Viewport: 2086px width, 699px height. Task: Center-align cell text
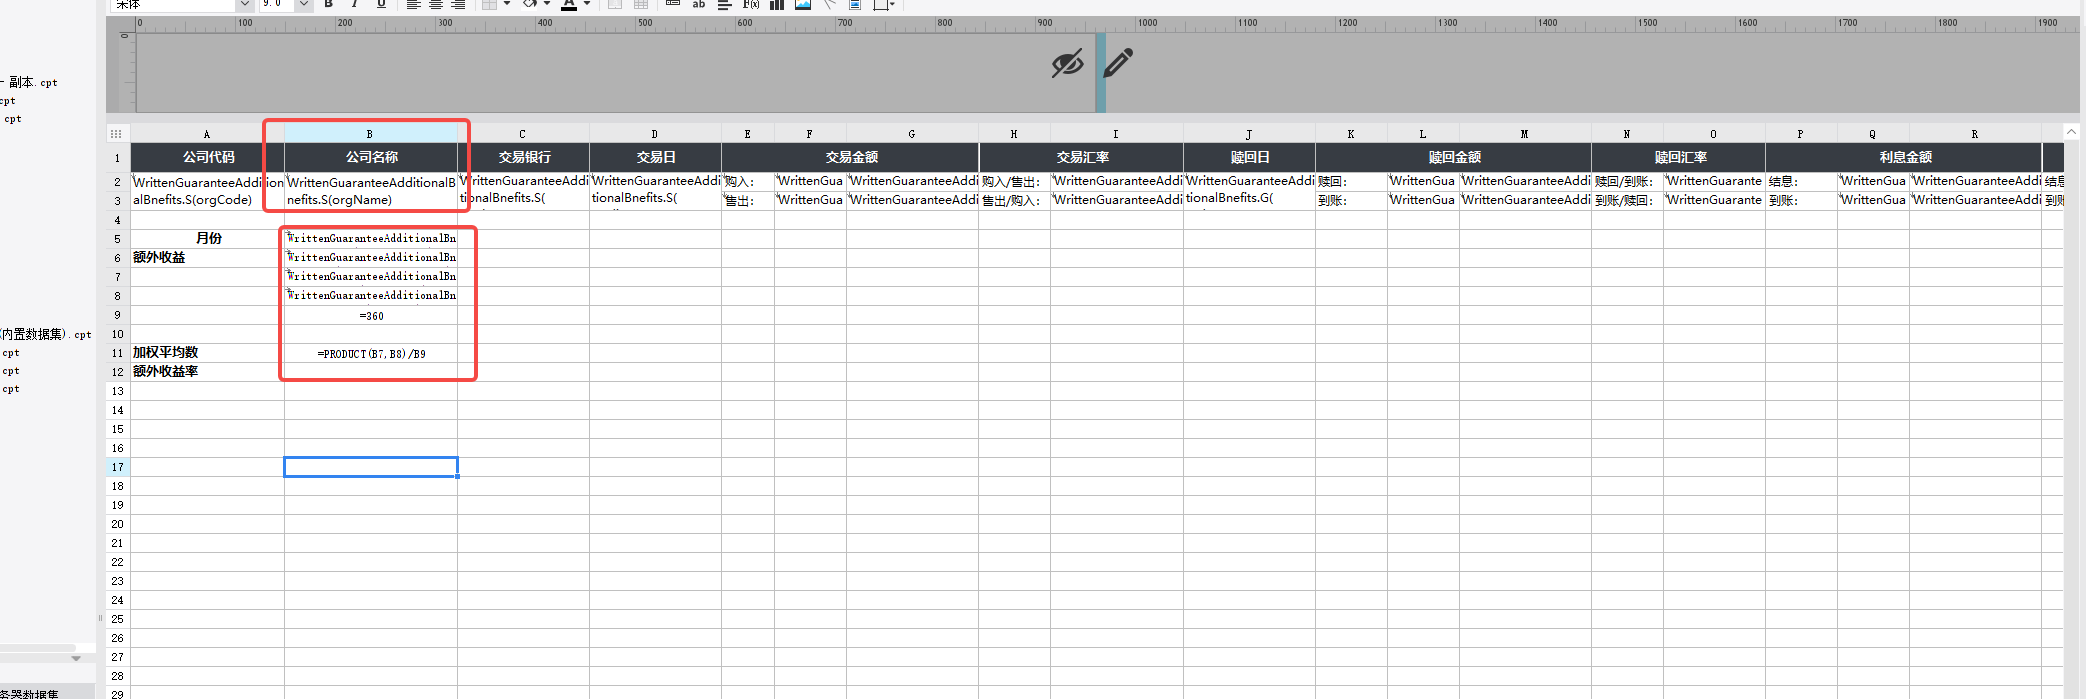(436, 4)
